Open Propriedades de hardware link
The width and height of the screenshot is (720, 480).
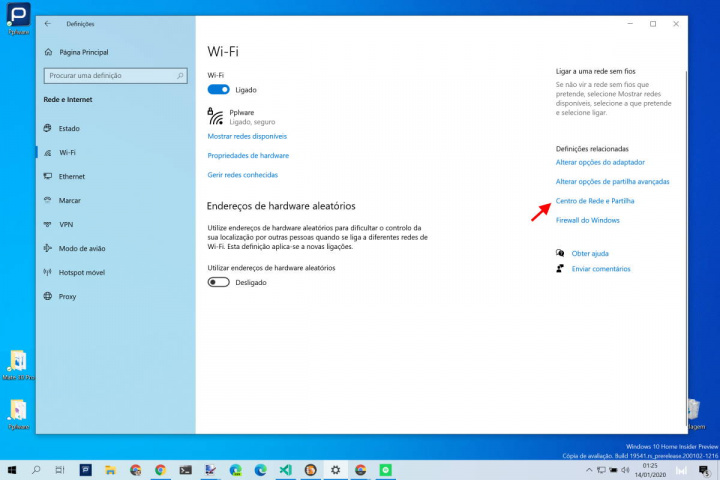[248, 156]
